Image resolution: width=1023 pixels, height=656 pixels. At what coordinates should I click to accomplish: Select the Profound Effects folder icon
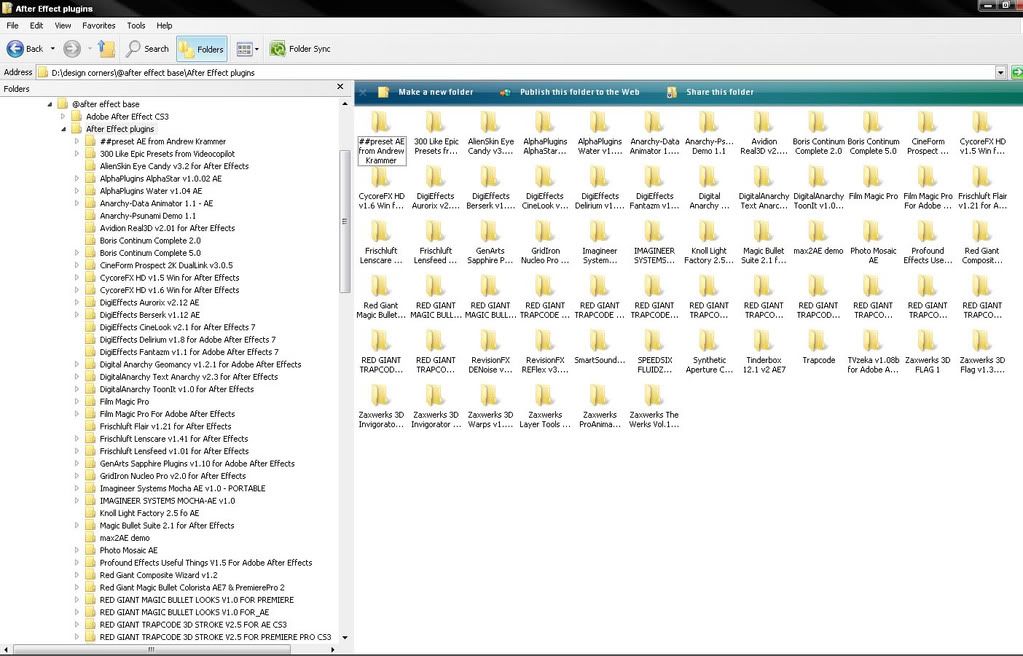pyautogui.click(x=927, y=232)
